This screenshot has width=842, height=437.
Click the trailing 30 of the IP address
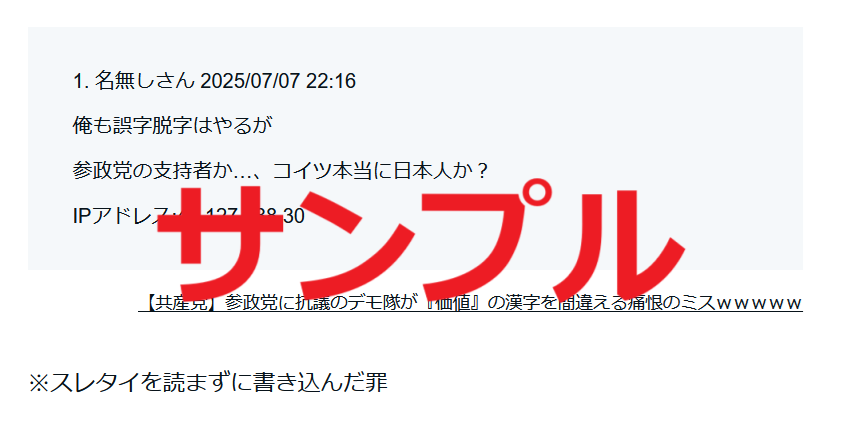[x=294, y=216]
